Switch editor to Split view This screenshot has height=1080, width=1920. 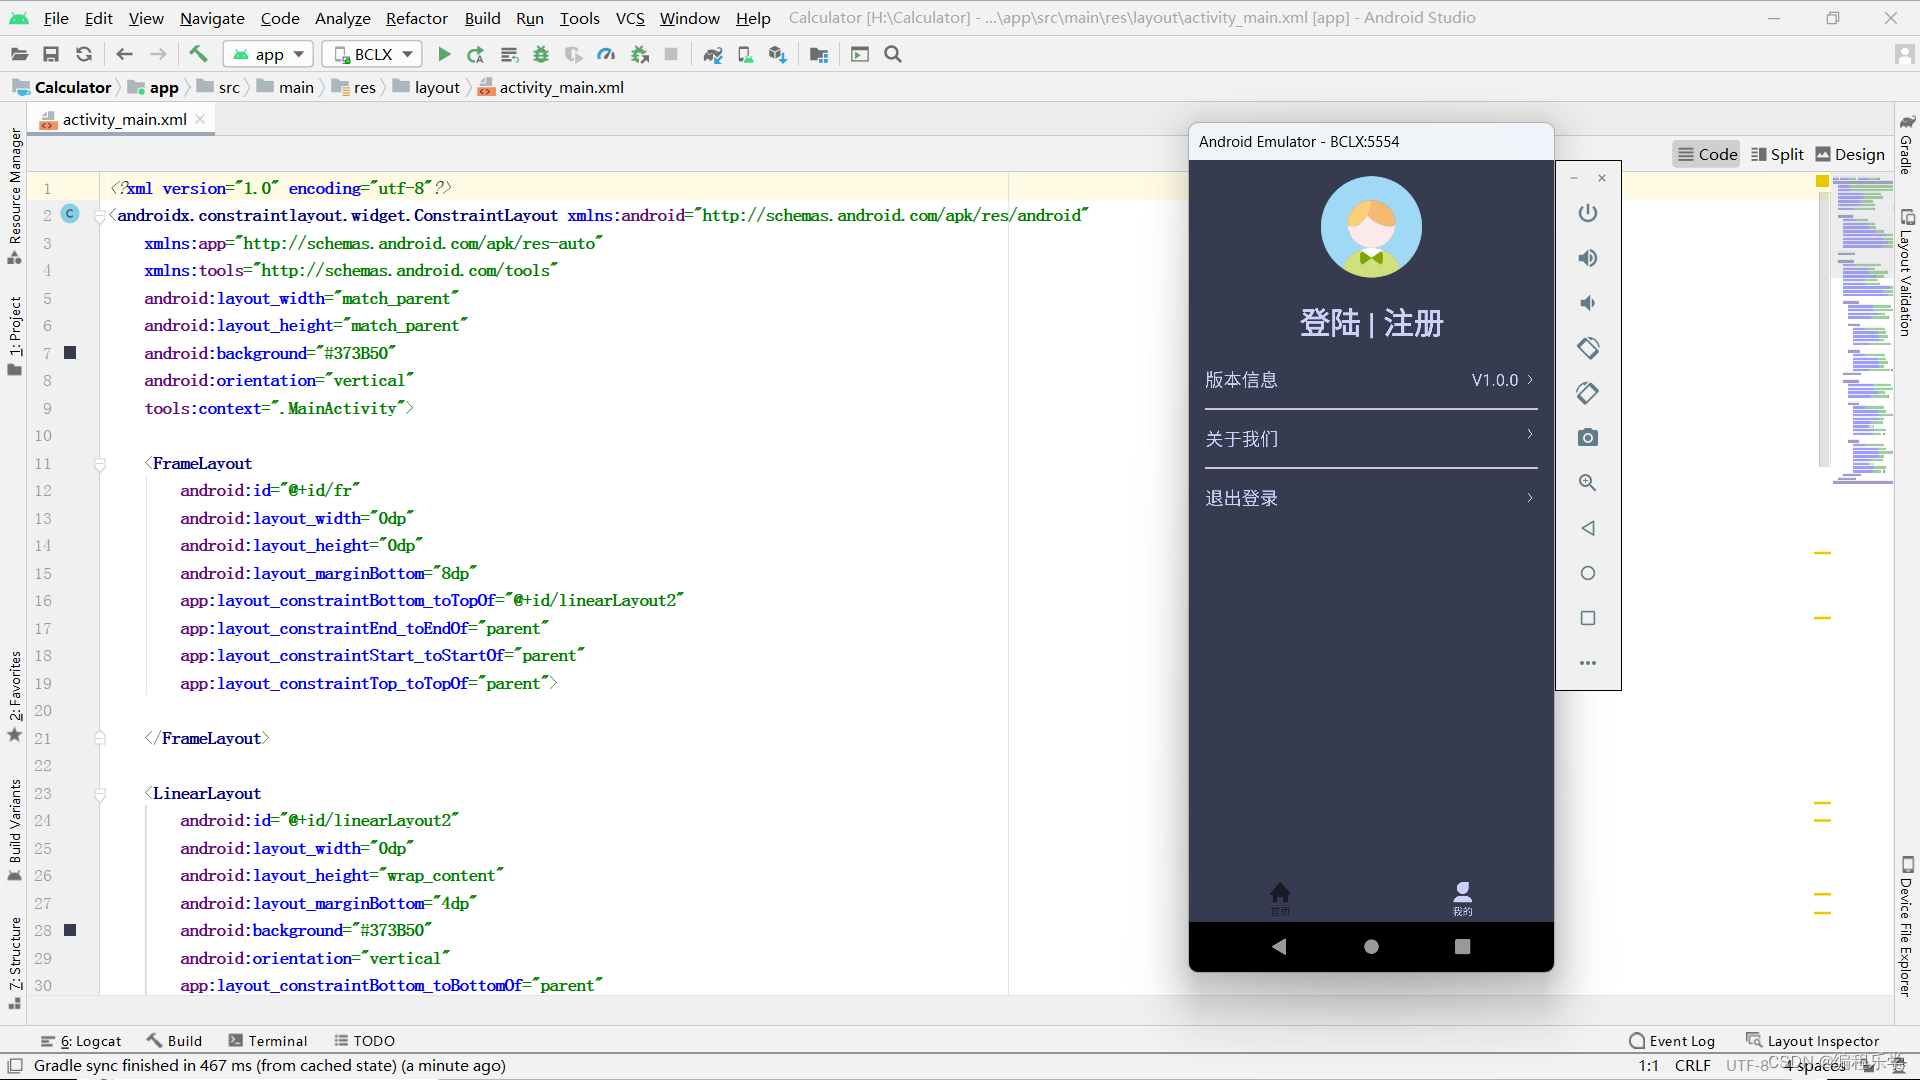pos(1777,154)
